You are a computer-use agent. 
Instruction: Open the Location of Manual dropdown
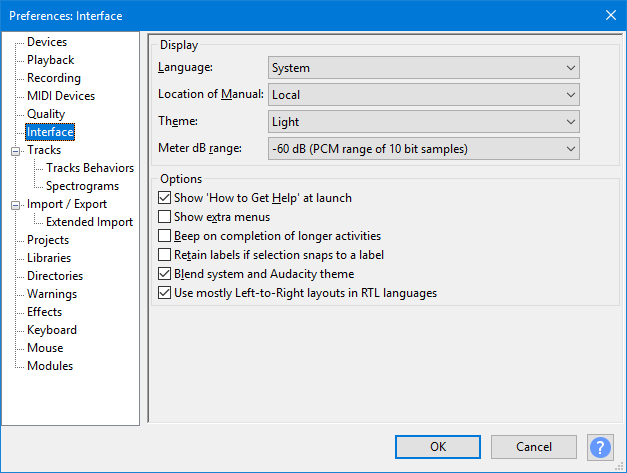click(423, 95)
